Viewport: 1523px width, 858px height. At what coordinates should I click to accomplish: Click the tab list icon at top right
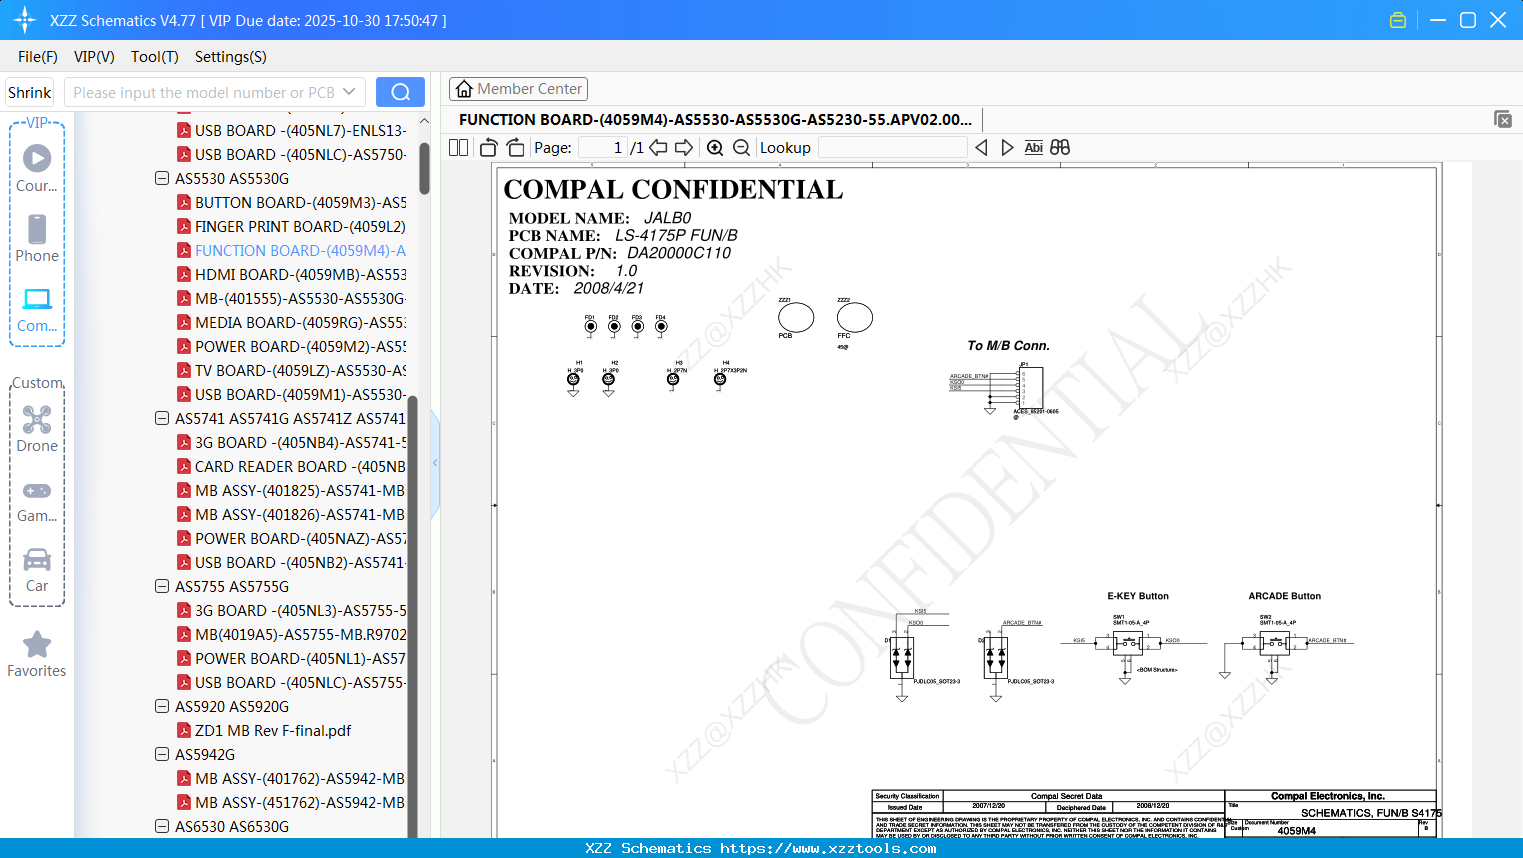pyautogui.click(x=1502, y=119)
